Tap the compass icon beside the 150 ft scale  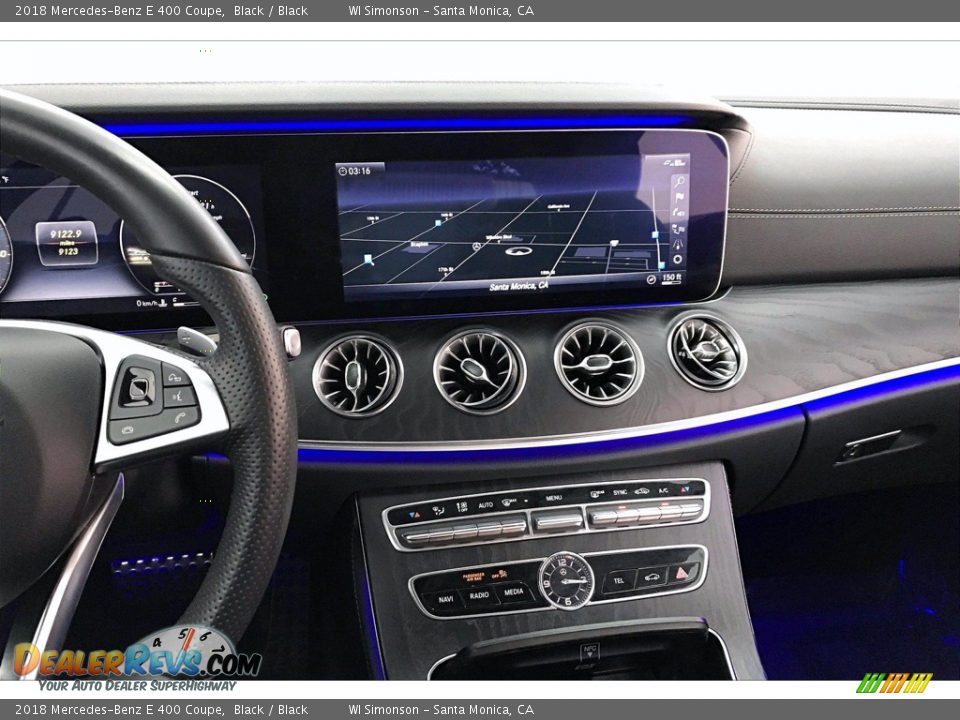coord(651,280)
